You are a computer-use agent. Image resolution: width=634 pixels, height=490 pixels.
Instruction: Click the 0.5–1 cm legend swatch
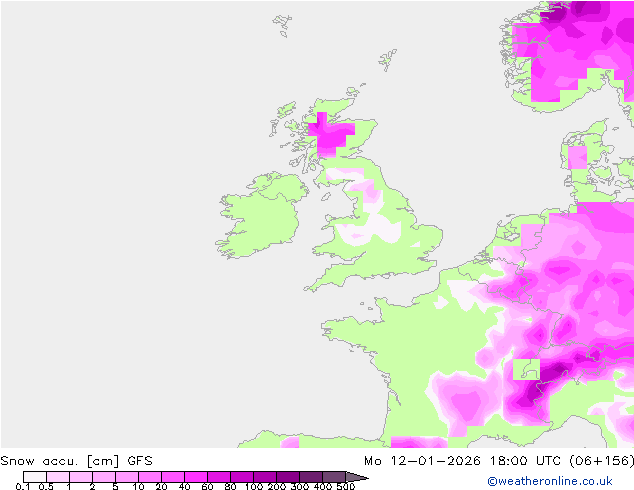[58, 477]
